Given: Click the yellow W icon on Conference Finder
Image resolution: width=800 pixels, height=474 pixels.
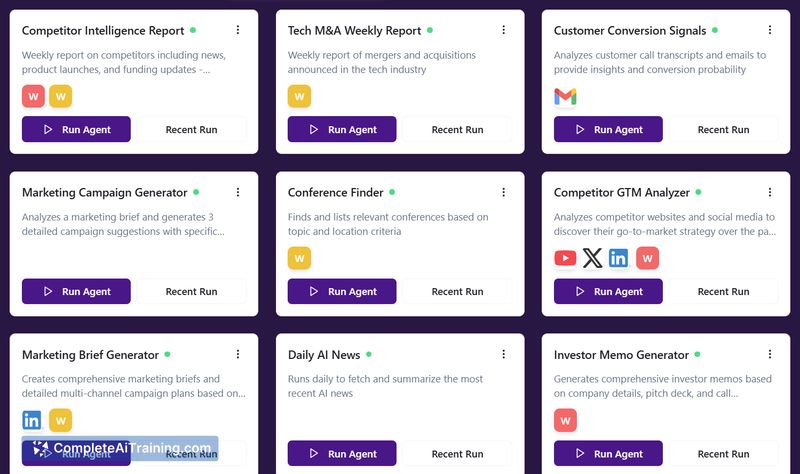Looking at the screenshot, I should pos(299,258).
